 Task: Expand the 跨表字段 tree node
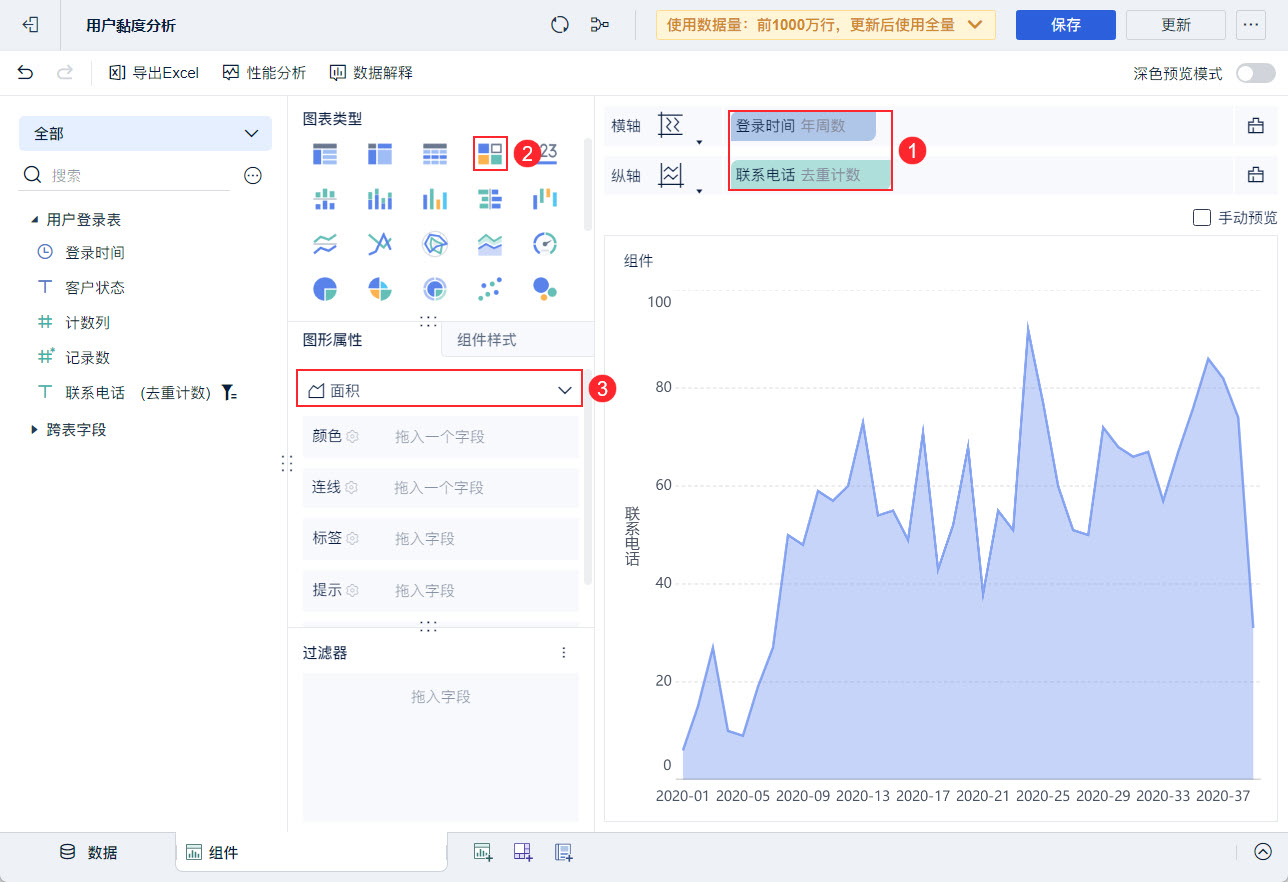[35, 429]
